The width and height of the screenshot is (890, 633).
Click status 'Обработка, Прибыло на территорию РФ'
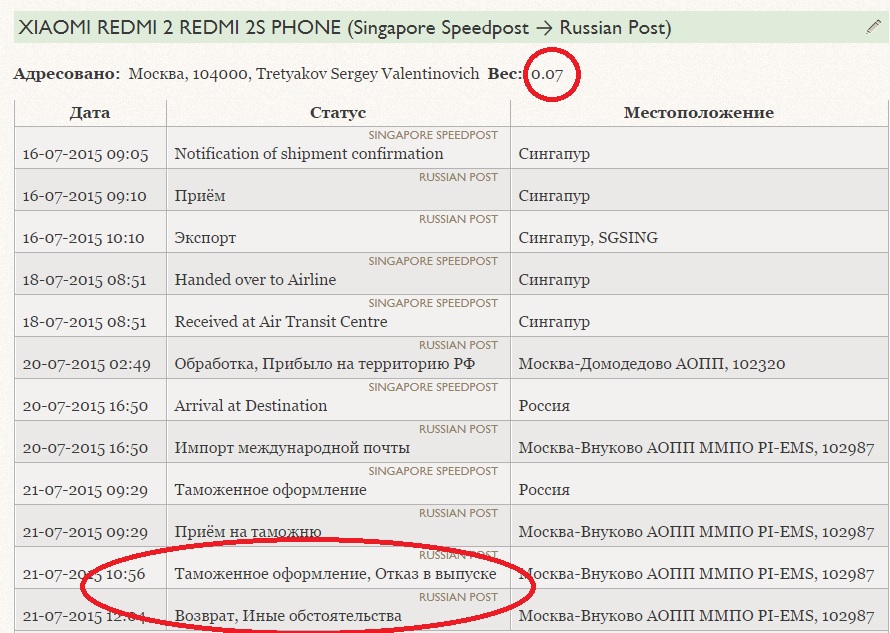[x=325, y=363]
